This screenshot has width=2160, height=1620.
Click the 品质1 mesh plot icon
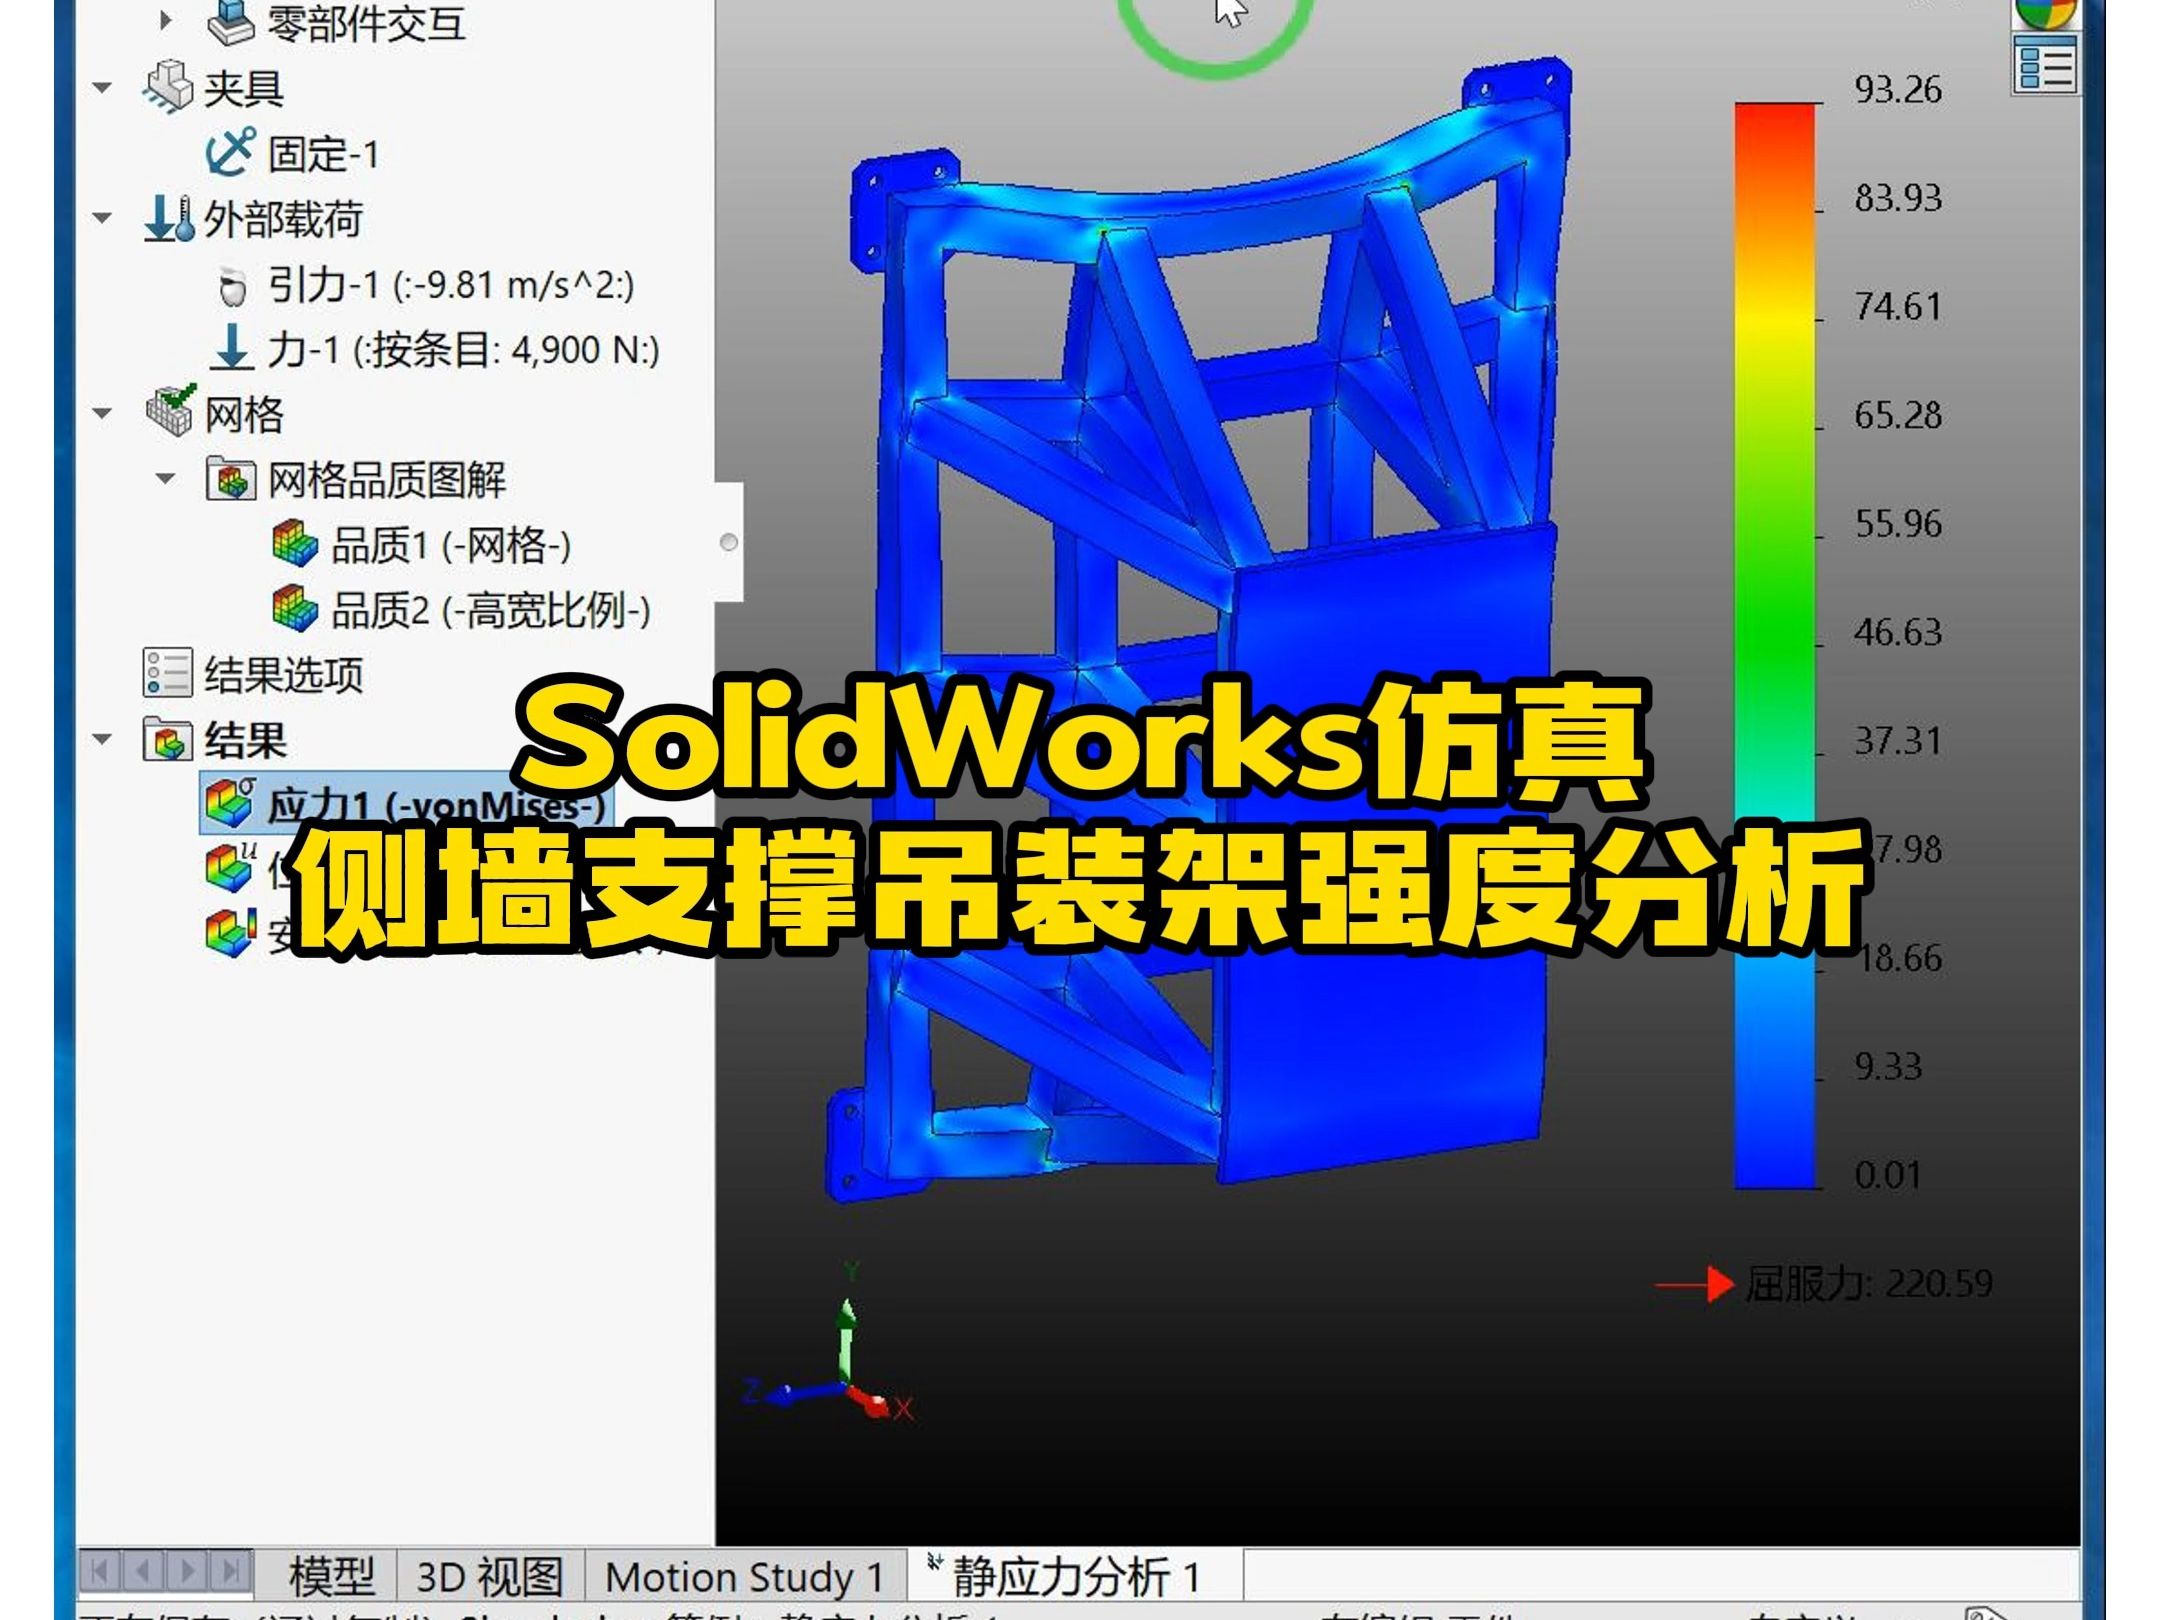tap(294, 544)
